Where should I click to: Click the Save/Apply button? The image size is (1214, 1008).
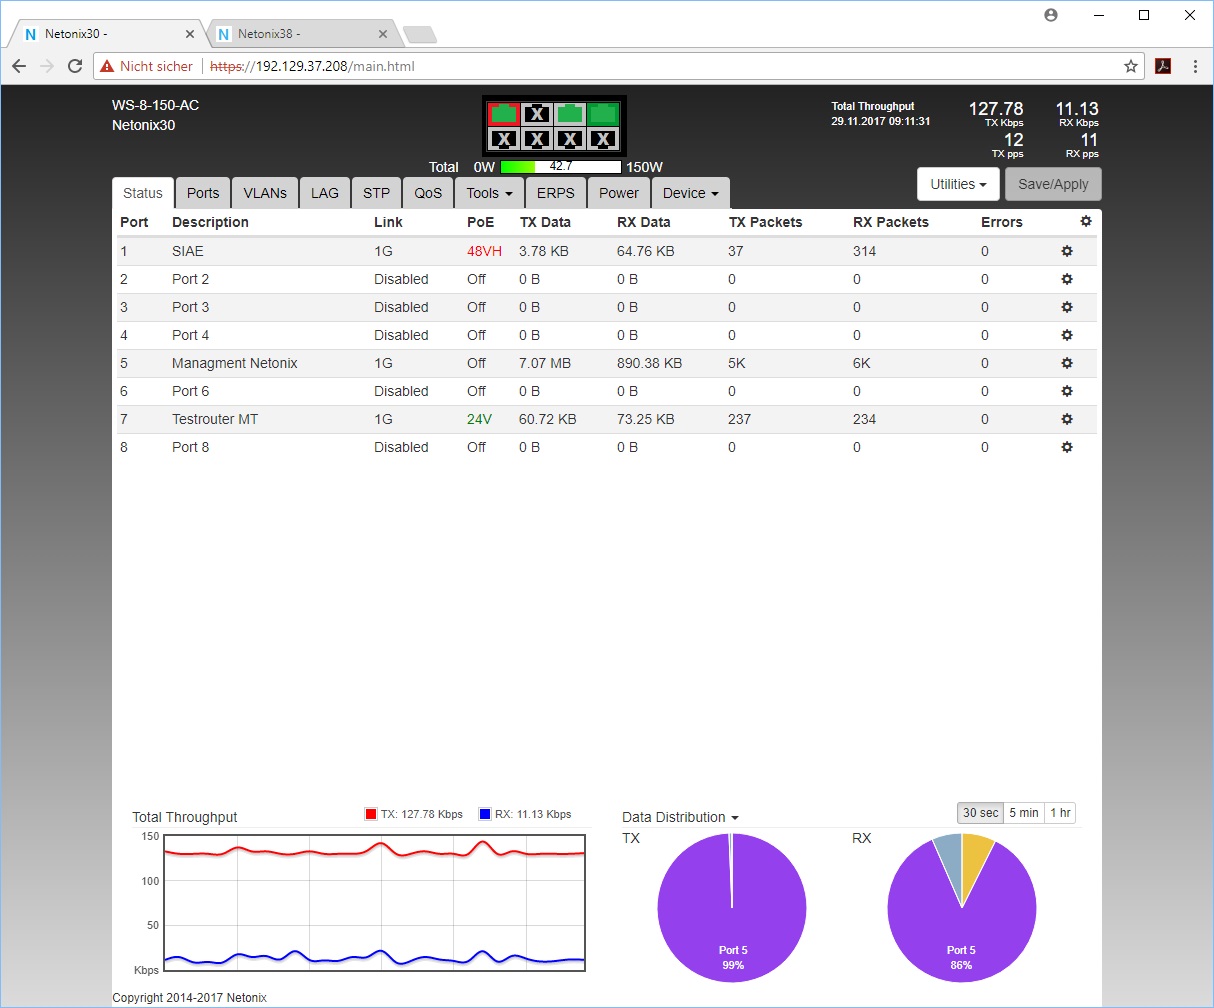coord(1053,184)
